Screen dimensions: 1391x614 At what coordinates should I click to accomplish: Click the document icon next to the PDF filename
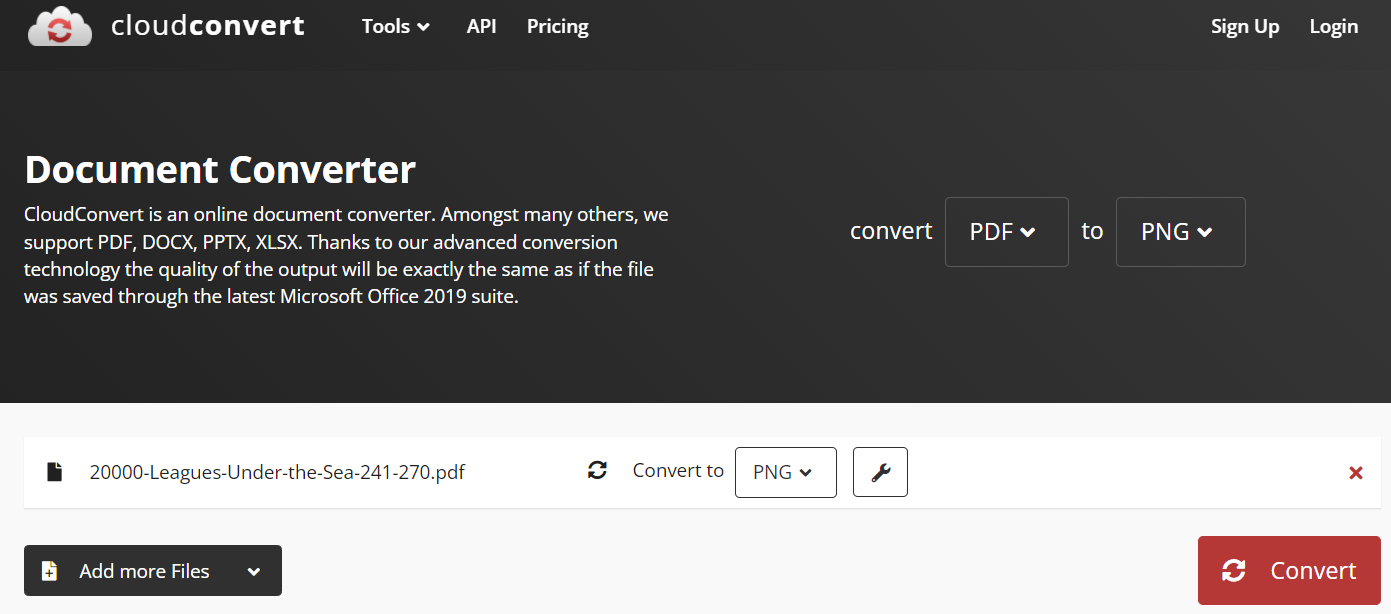(x=54, y=471)
